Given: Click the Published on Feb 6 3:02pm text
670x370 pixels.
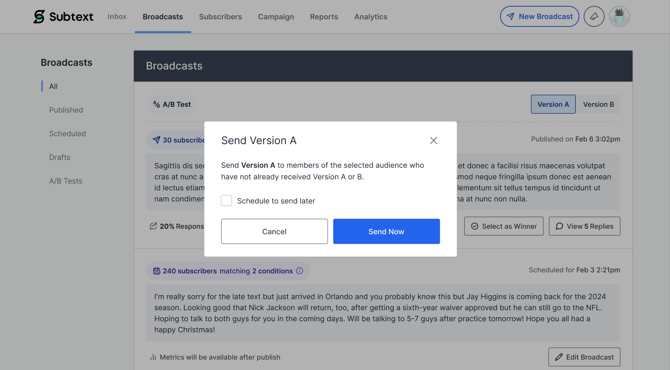Looking at the screenshot, I should pos(575,139).
